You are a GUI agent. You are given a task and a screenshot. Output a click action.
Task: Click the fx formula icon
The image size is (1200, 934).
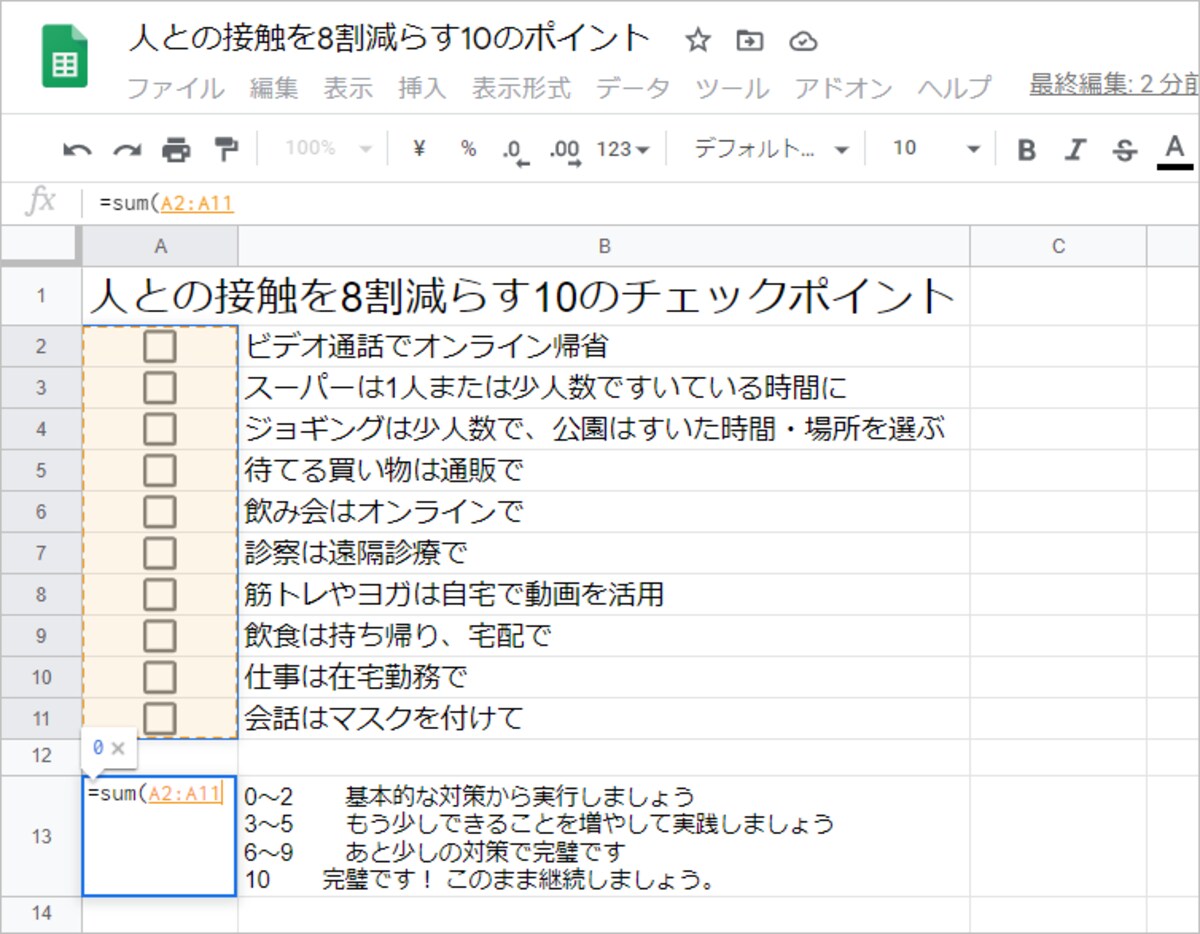pos(40,202)
